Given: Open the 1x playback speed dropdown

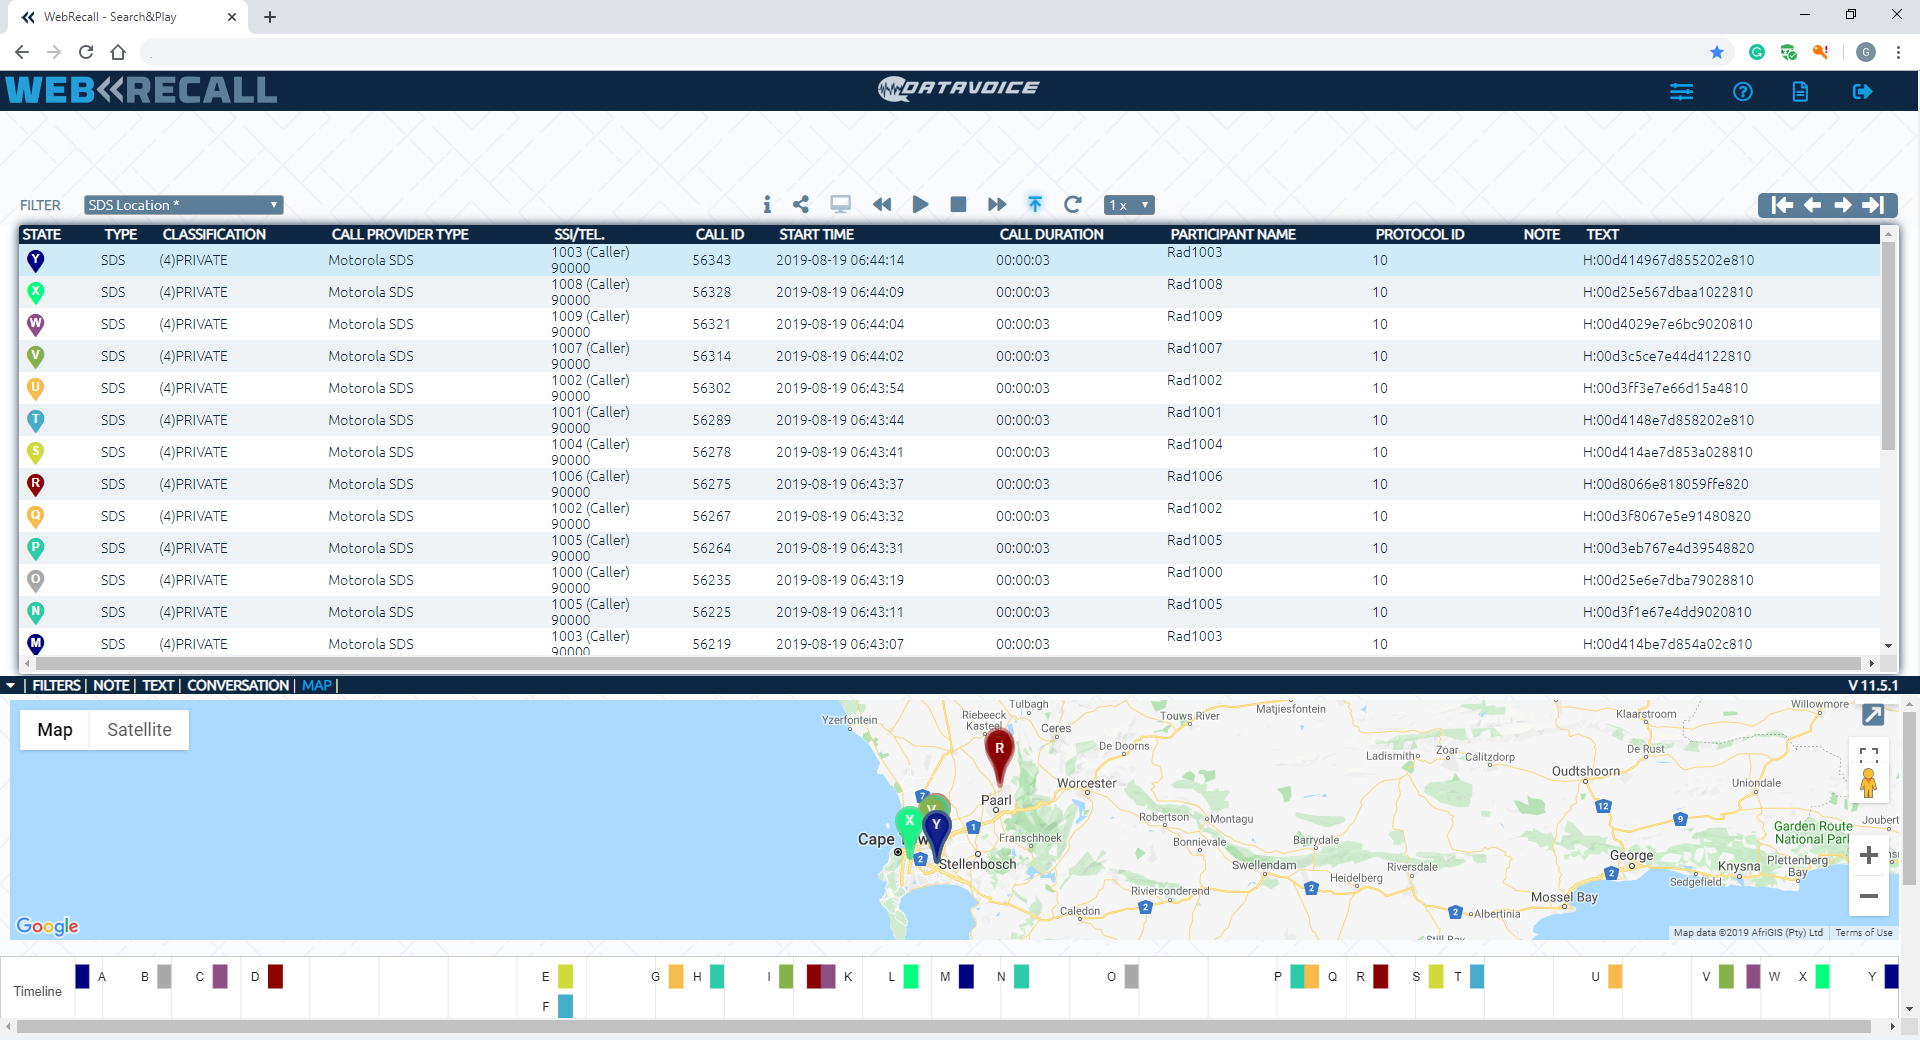Looking at the screenshot, I should tap(1129, 205).
